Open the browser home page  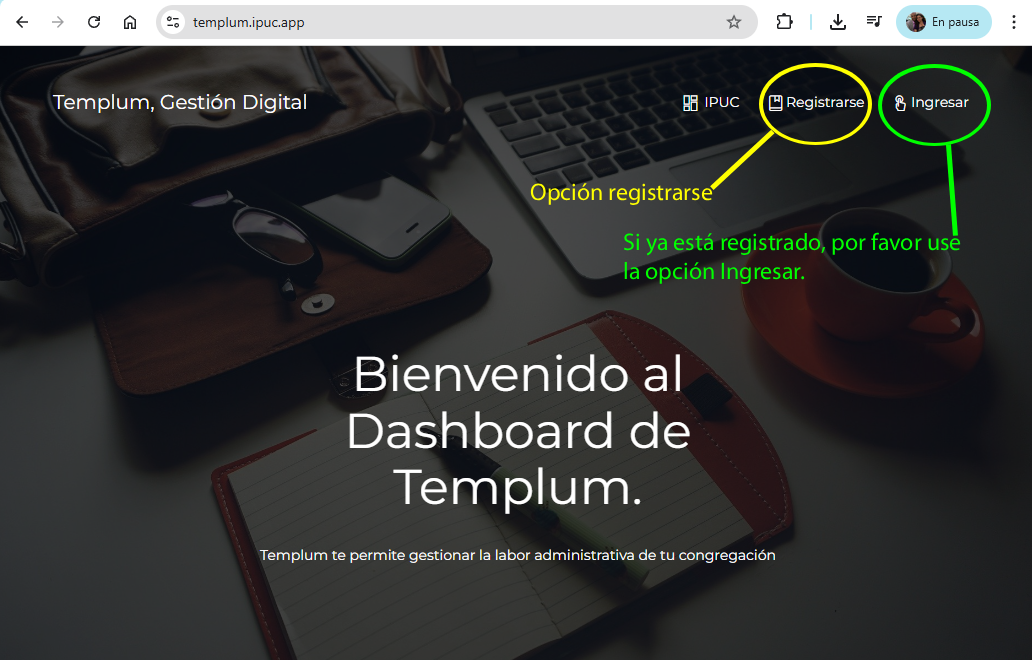[x=130, y=22]
